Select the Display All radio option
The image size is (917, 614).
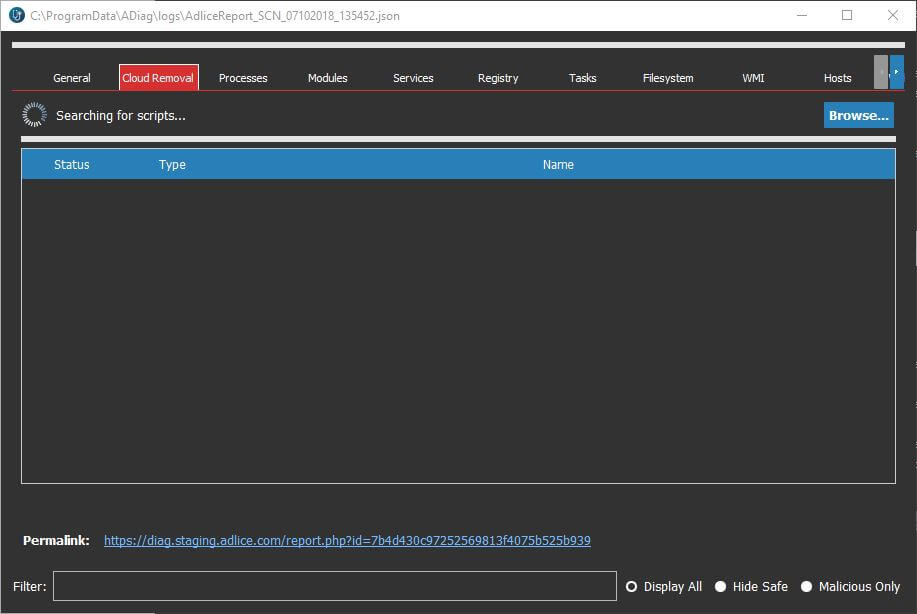coord(631,587)
